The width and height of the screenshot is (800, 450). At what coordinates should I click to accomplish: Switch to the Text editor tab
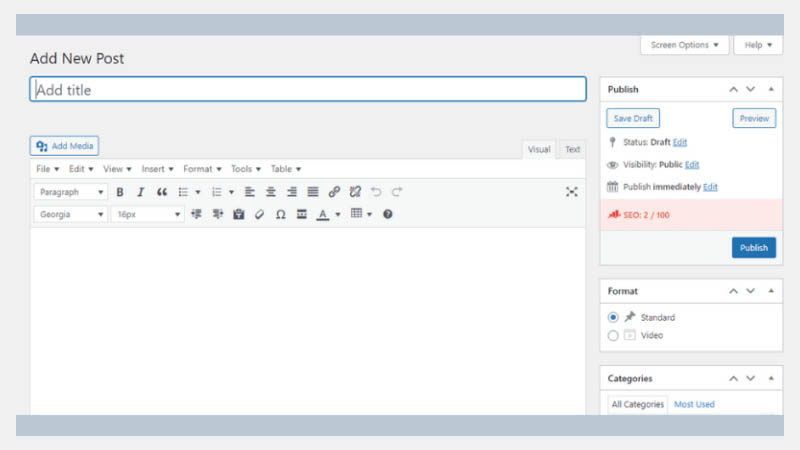tap(572, 149)
